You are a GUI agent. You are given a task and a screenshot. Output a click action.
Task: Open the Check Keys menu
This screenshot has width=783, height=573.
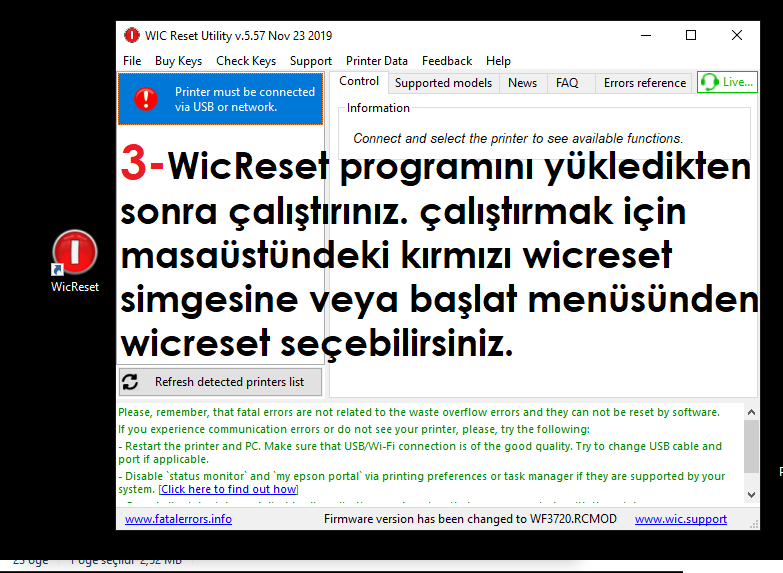click(x=246, y=61)
